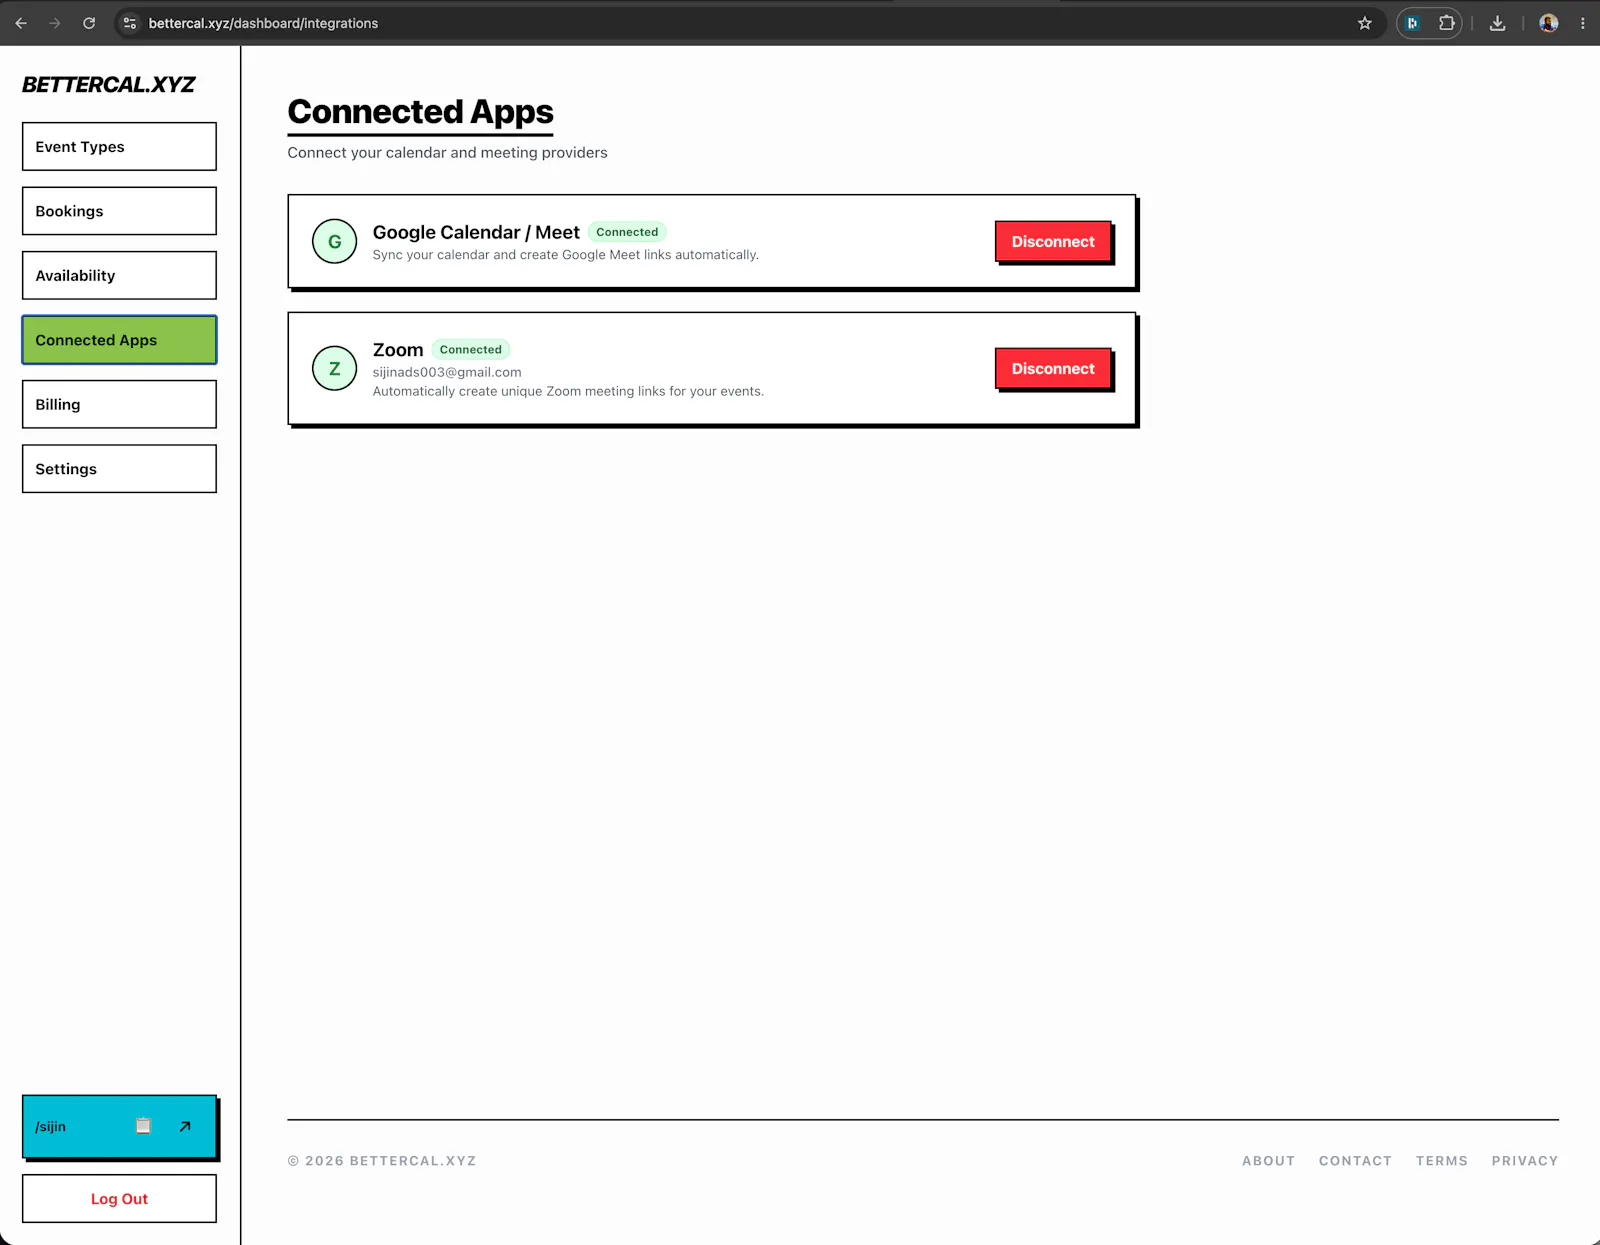Open the Availability sidebar item
This screenshot has width=1600, height=1245.
[x=119, y=275]
